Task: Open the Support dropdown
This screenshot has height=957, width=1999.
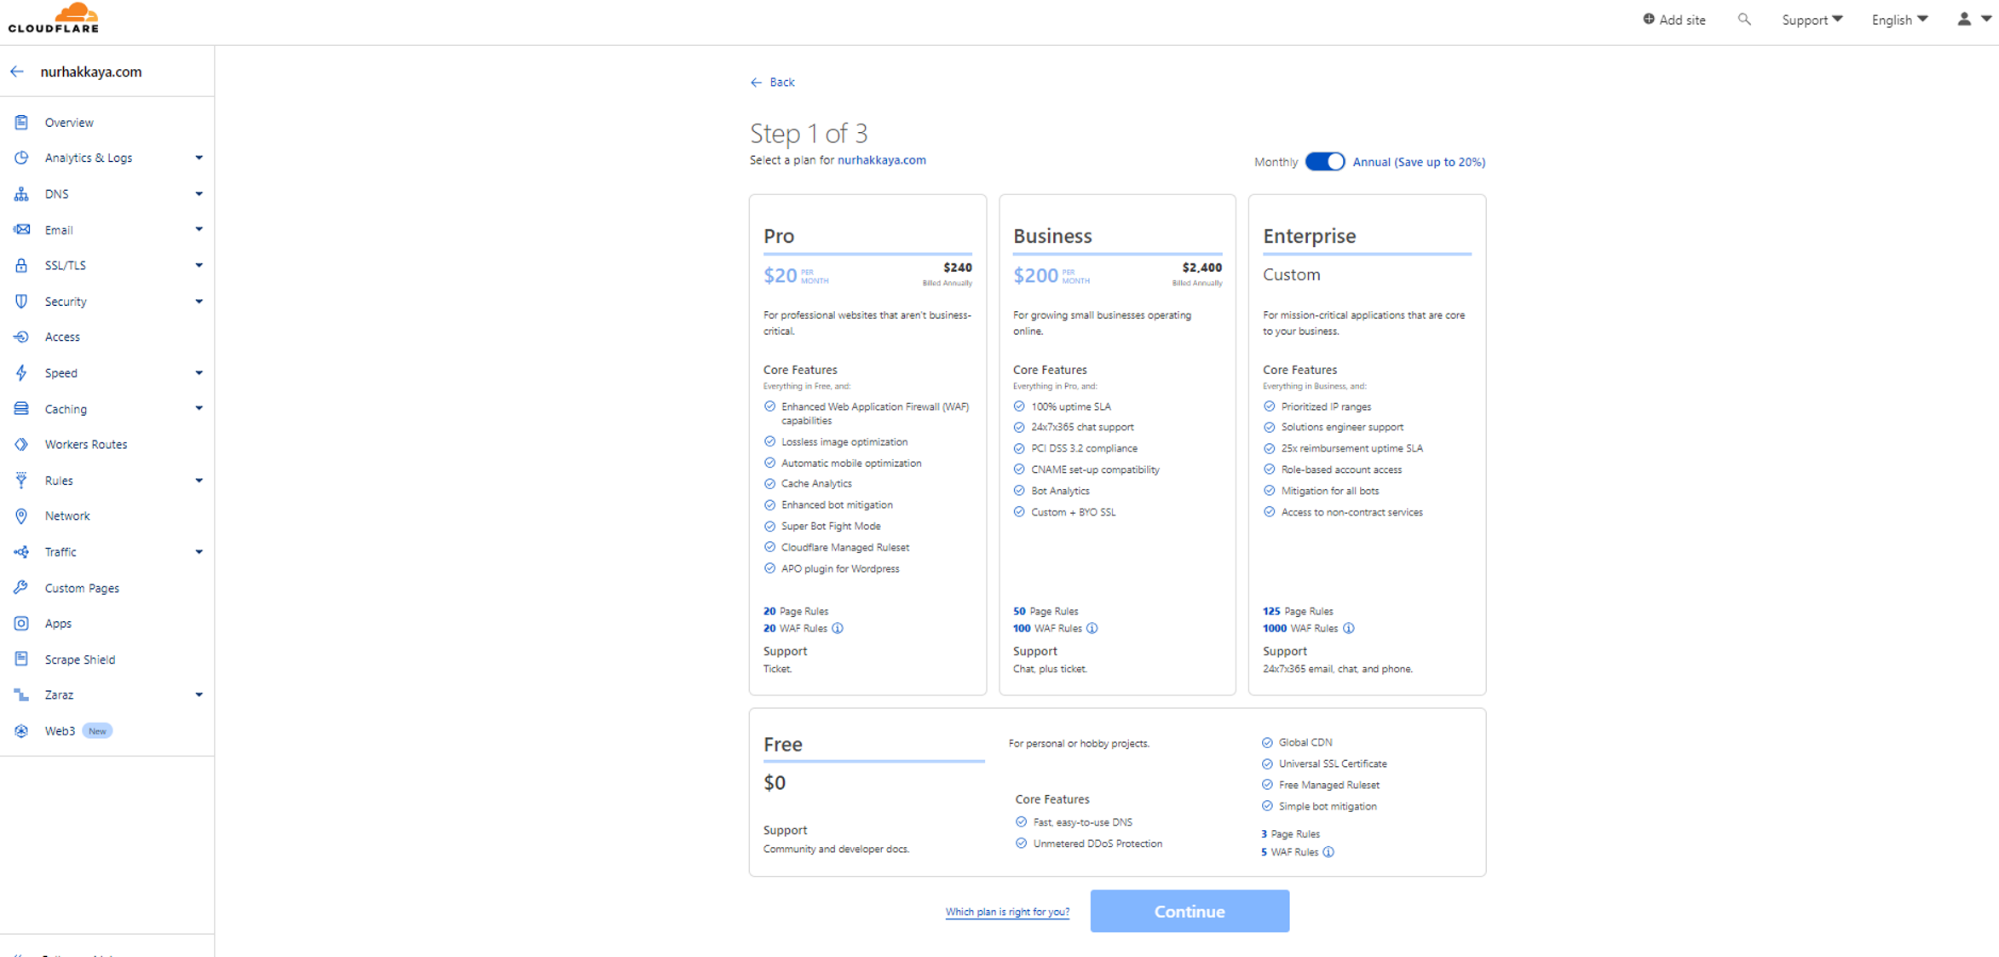Action: (1812, 19)
